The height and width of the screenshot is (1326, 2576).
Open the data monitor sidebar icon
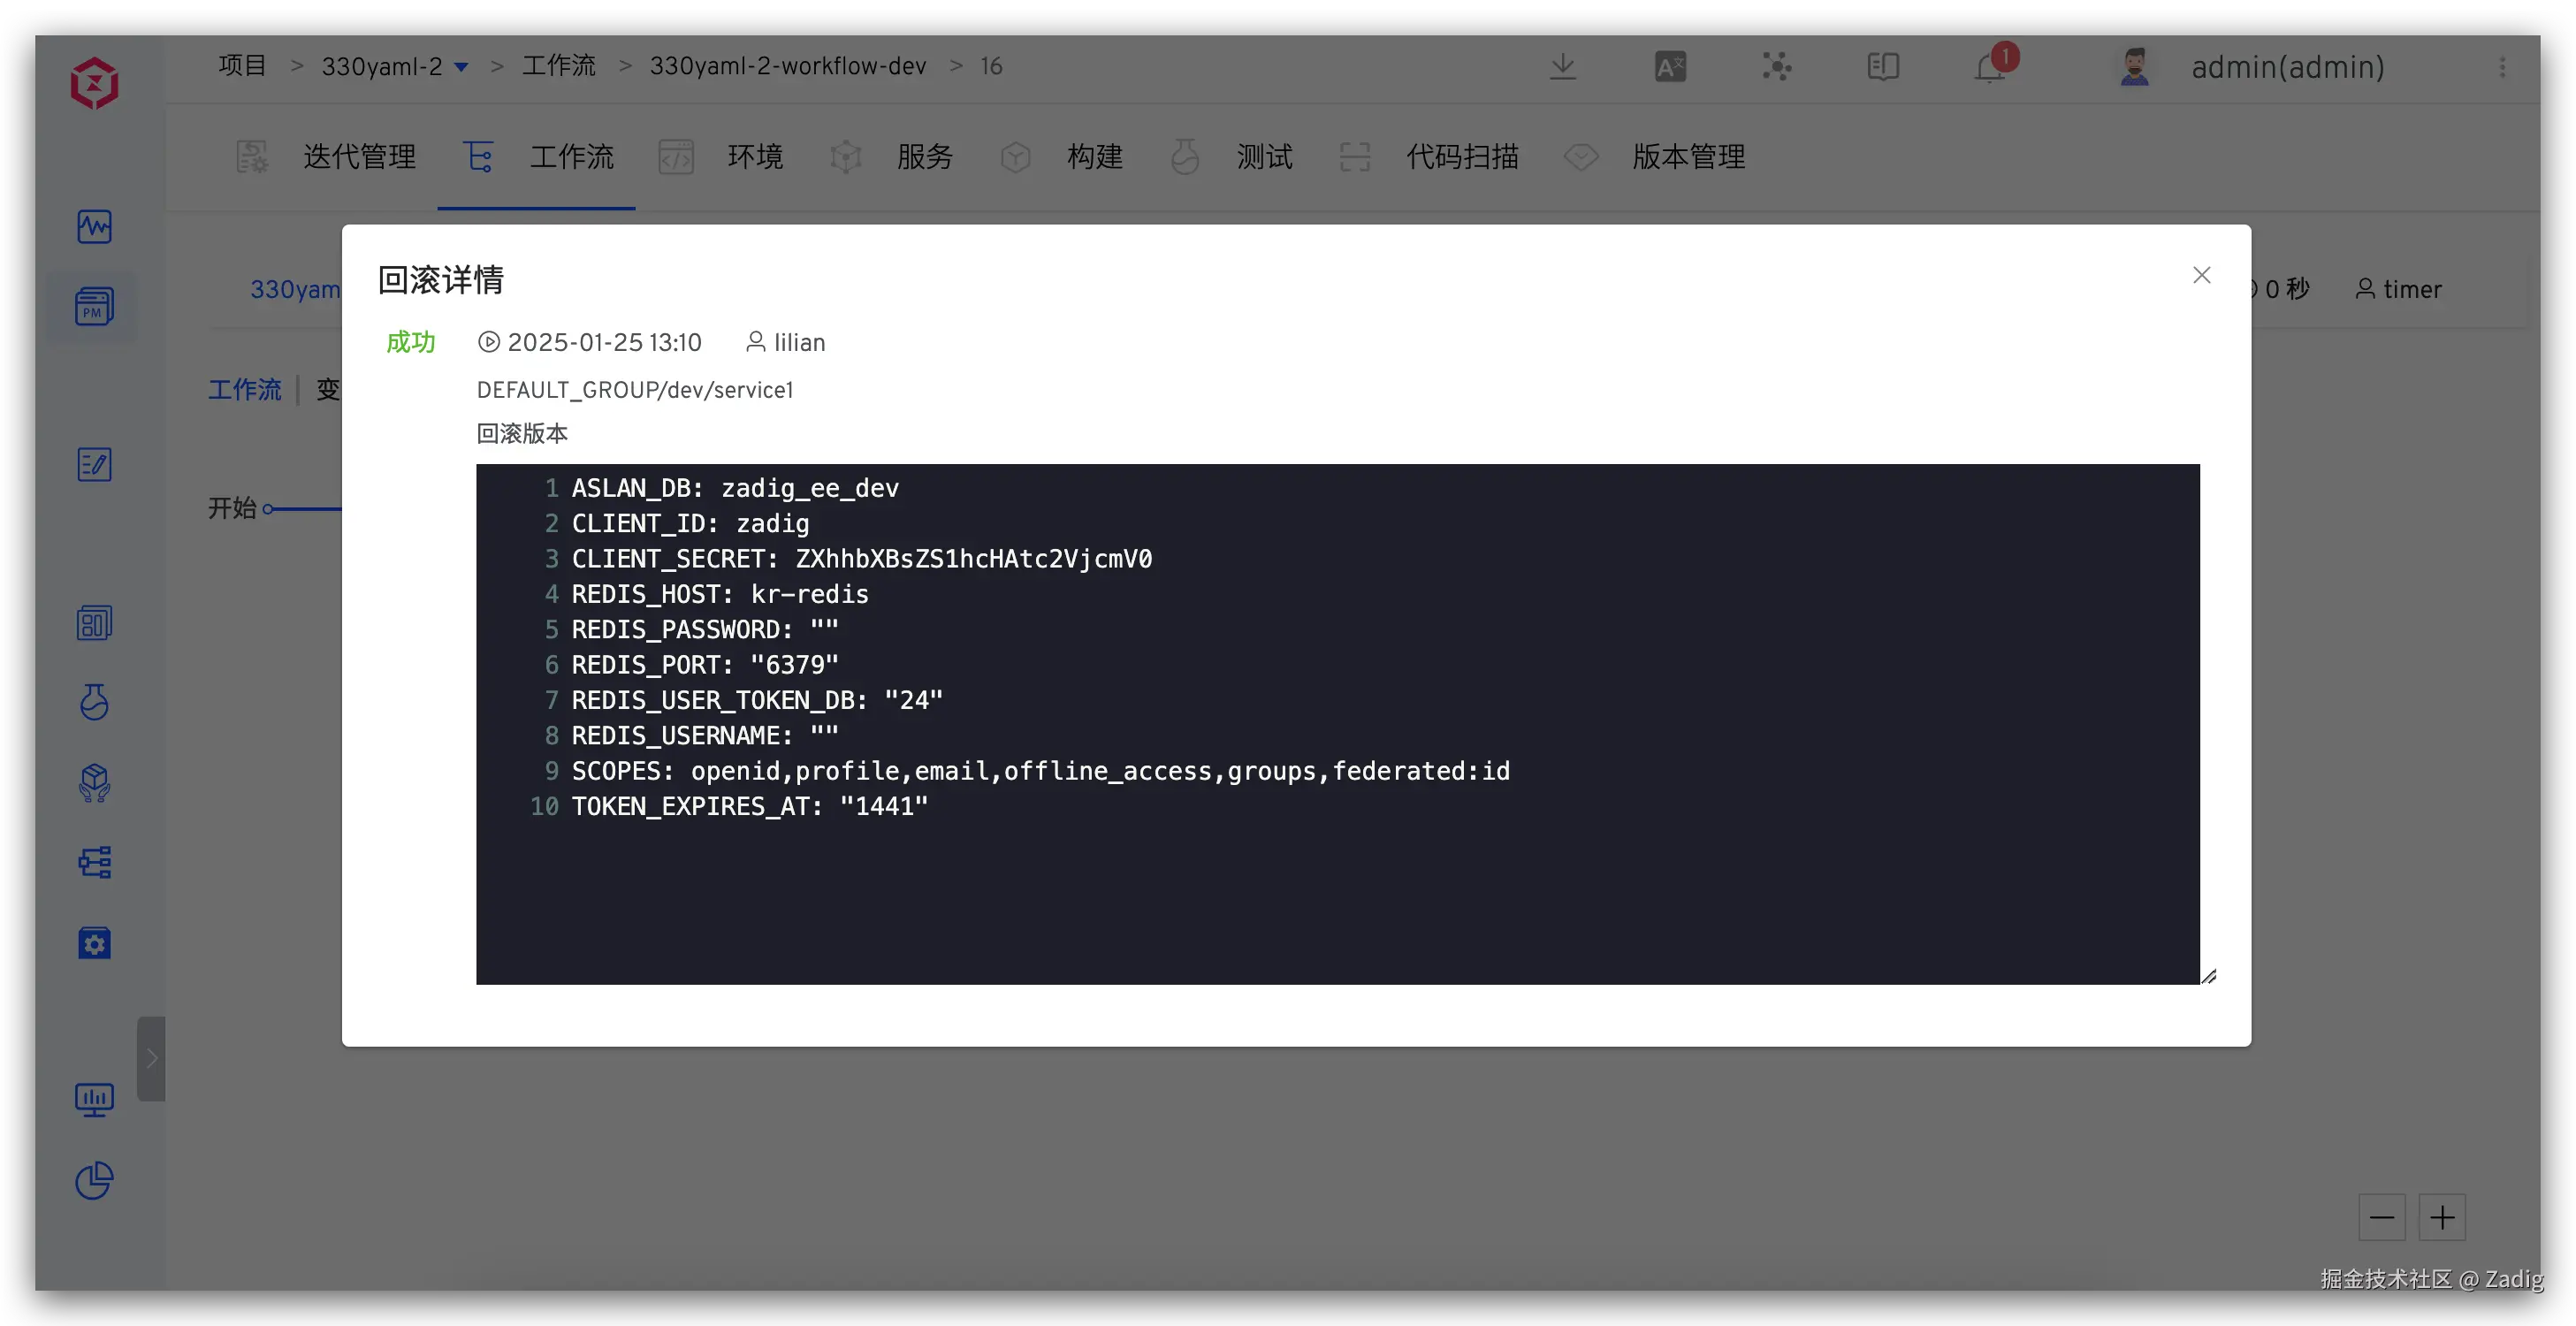click(x=94, y=1099)
